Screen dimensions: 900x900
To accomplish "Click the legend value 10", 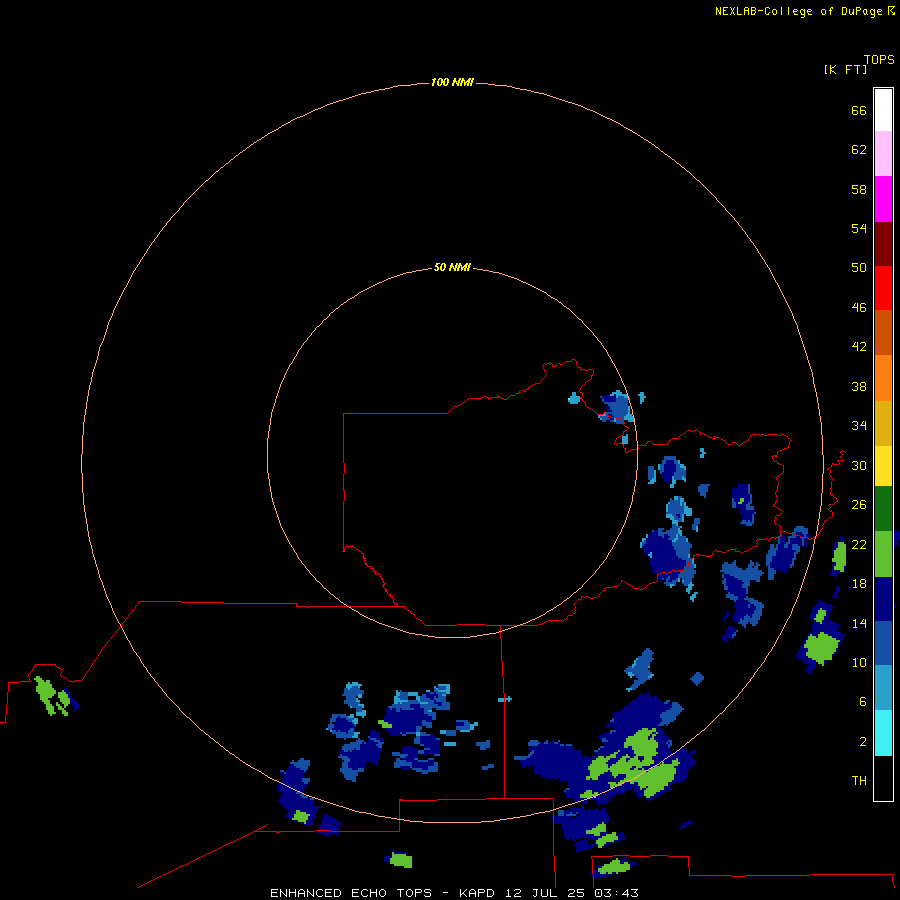I will click(x=859, y=663).
